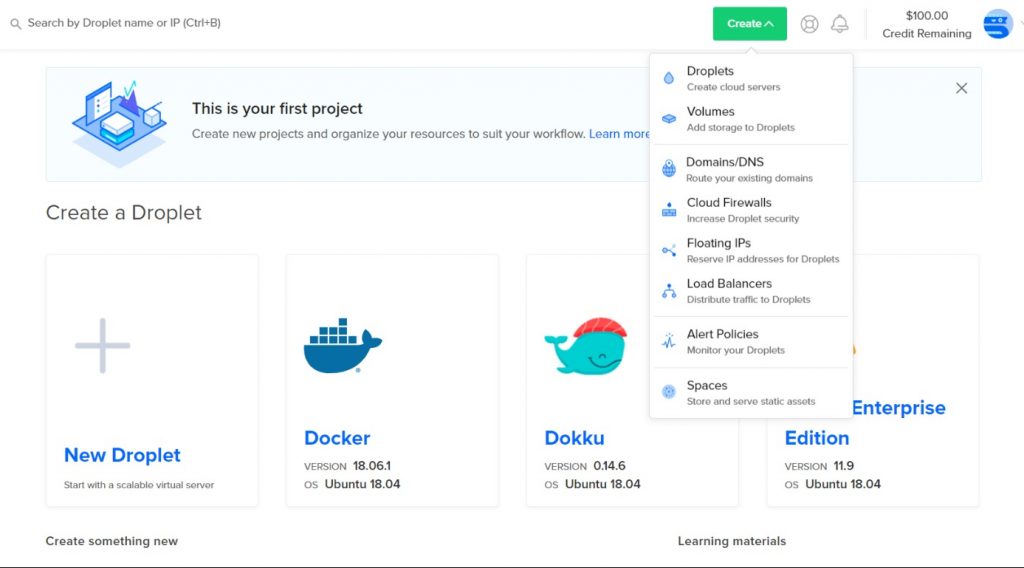Open the Docker one-click app

[x=392, y=381]
